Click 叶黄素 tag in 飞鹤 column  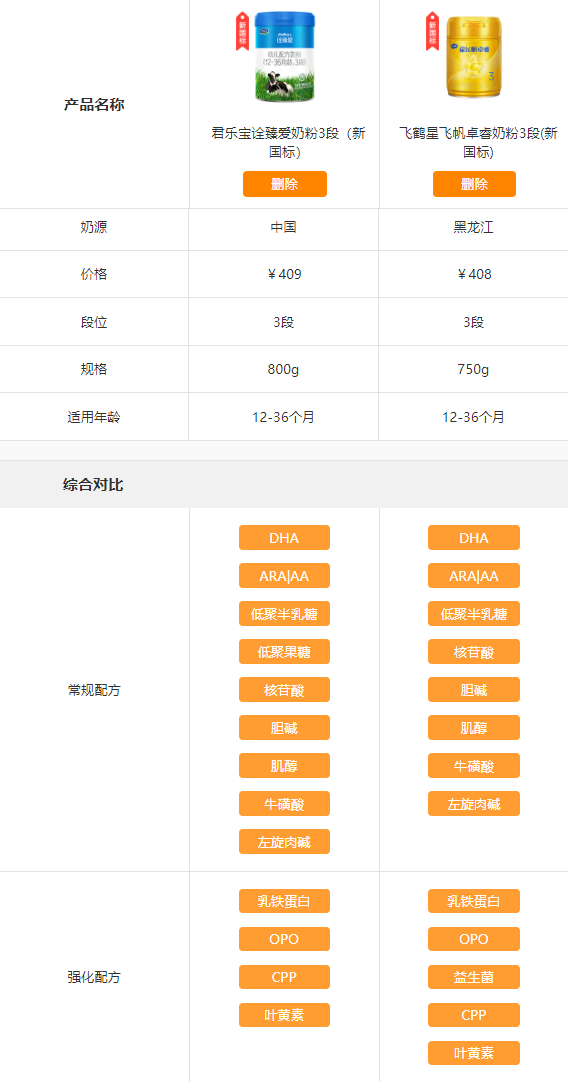coord(473,1052)
